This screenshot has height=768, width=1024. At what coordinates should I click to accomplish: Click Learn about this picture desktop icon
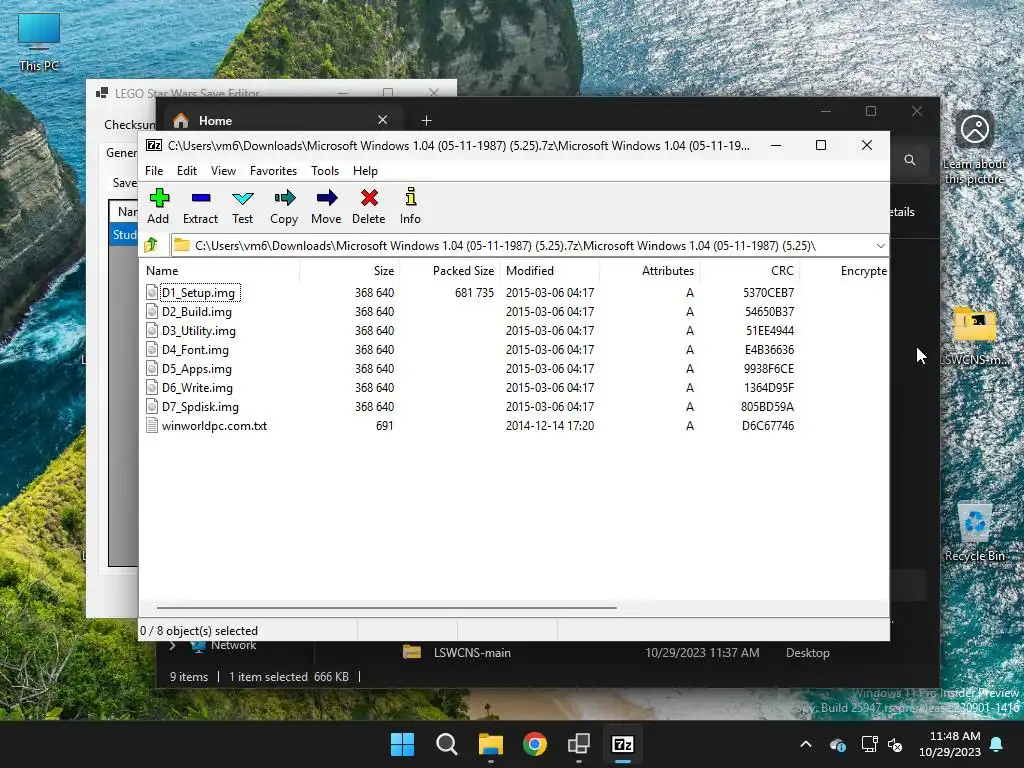[974, 148]
